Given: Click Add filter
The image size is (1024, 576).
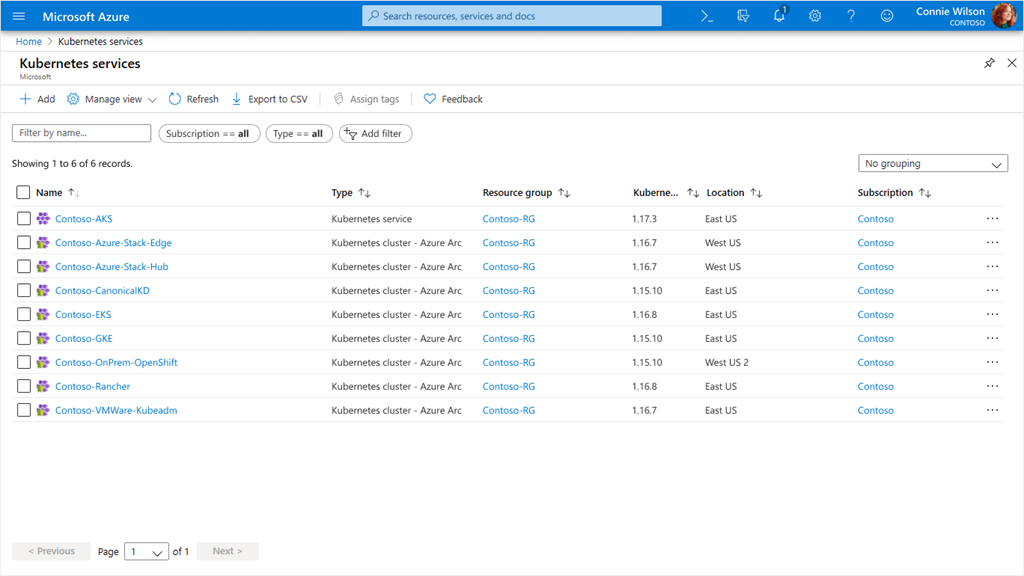Looking at the screenshot, I should [375, 133].
